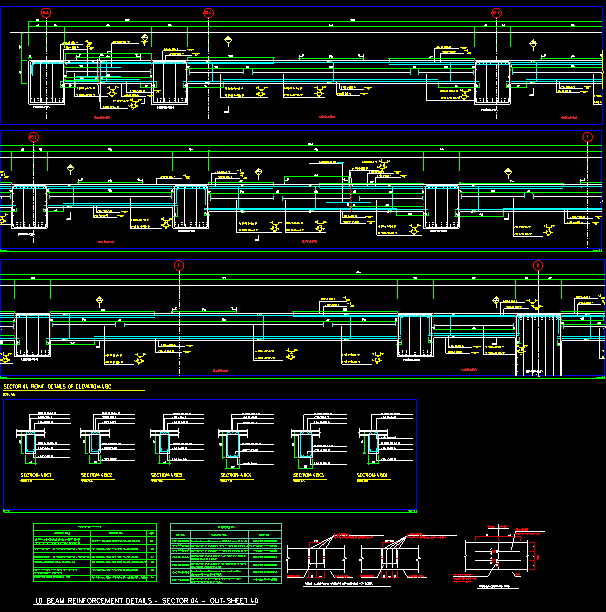This screenshot has height=612, width=606.
Task: Select the teal-bordered legend table
Action: [x=226, y=553]
